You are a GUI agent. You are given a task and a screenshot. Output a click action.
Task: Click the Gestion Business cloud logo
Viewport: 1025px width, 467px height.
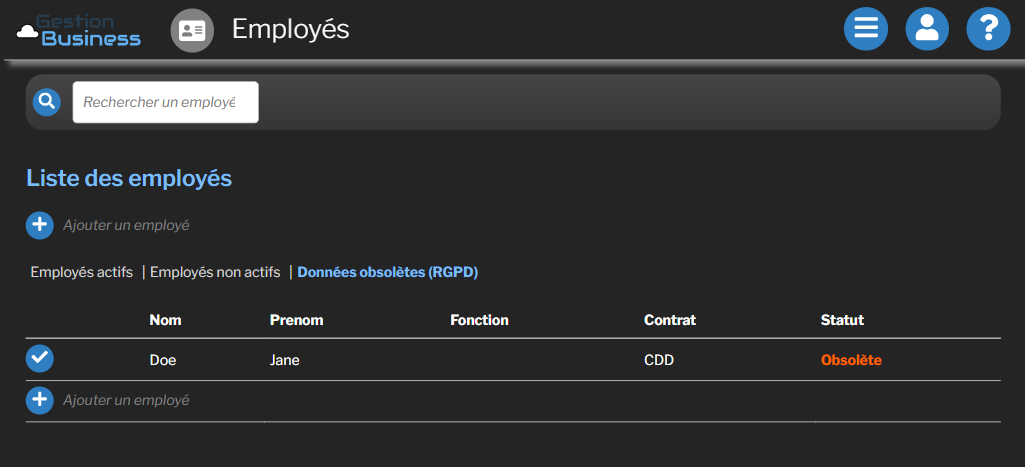coord(79,30)
